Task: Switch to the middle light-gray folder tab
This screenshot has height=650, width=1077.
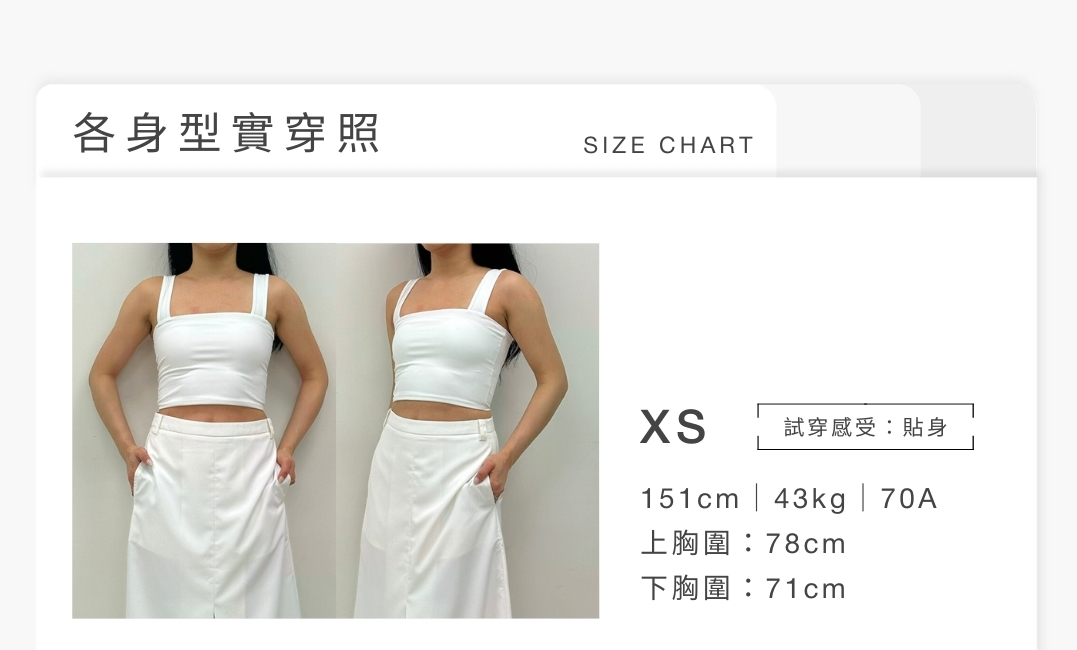Action: coord(848,131)
